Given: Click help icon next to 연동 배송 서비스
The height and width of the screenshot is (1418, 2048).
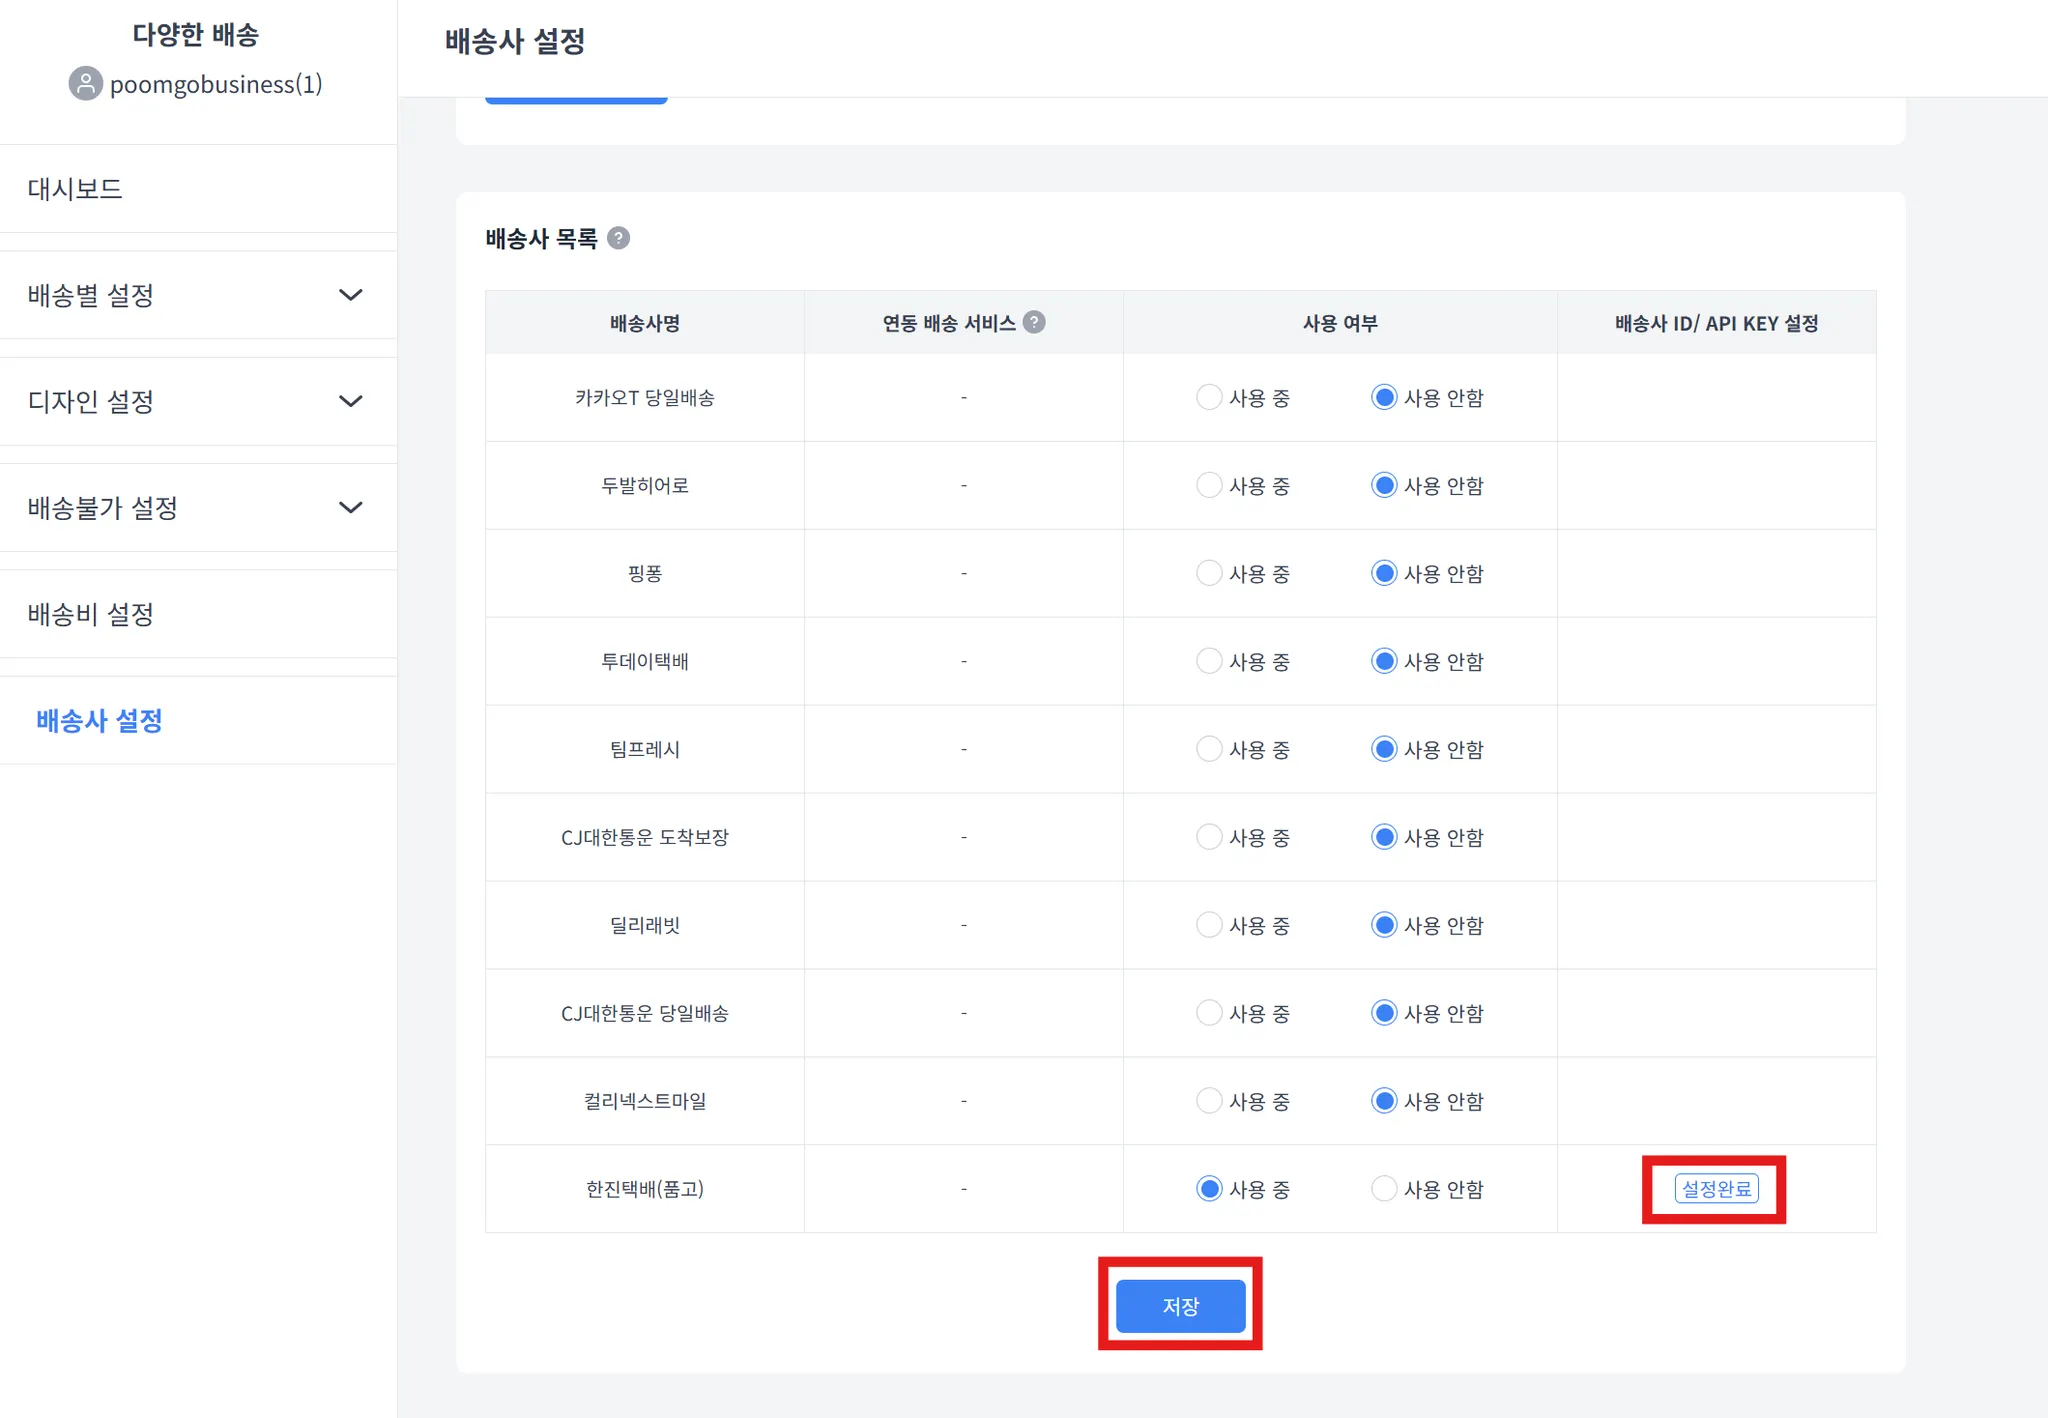Looking at the screenshot, I should click(1035, 322).
